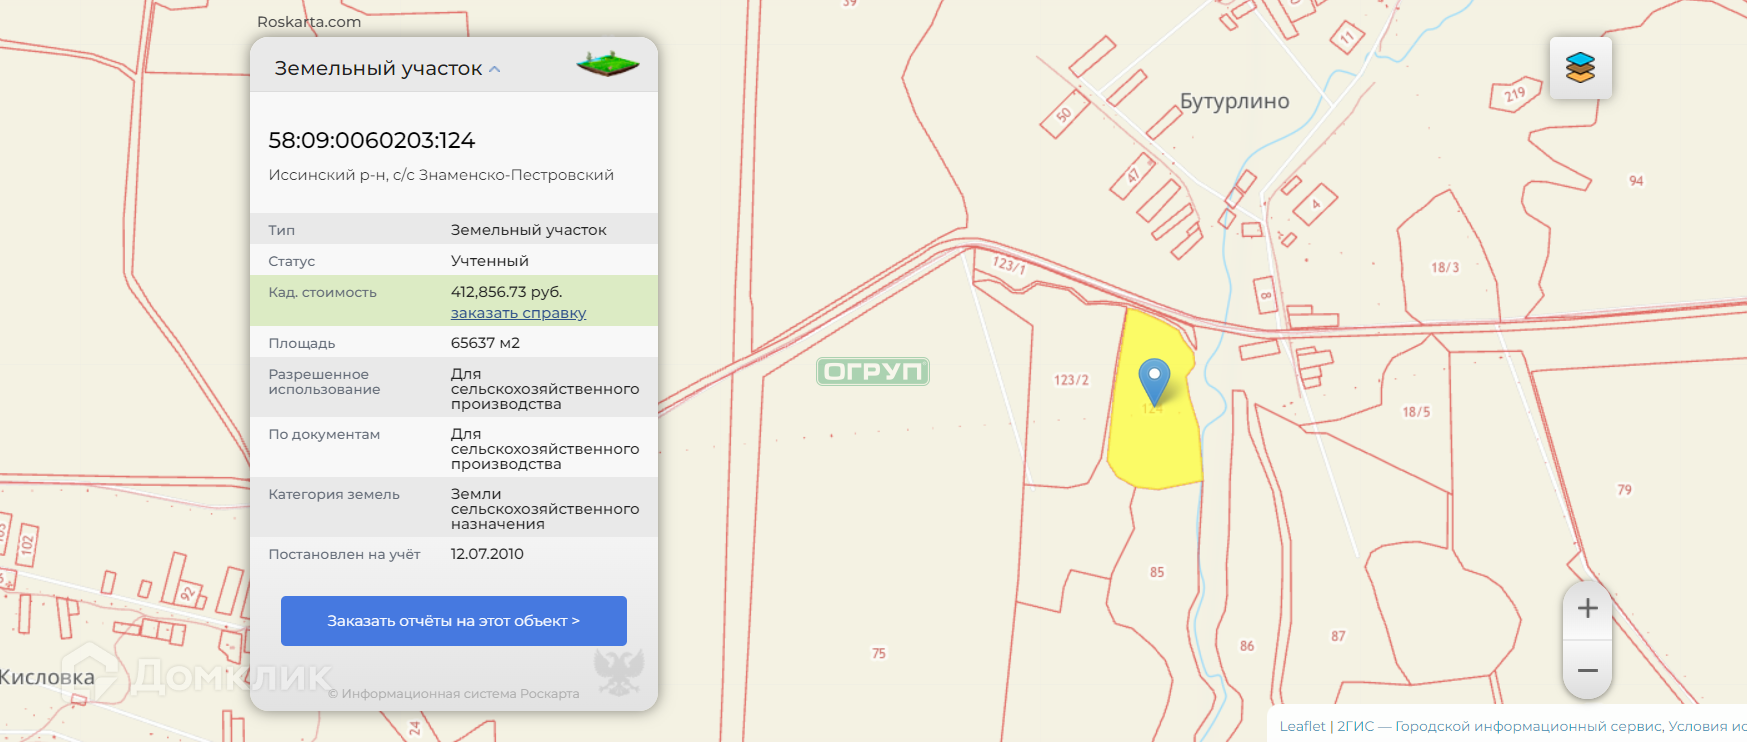Select parcel 18/5 on the map
Screen dimensions: 1747x742
coord(1416,411)
